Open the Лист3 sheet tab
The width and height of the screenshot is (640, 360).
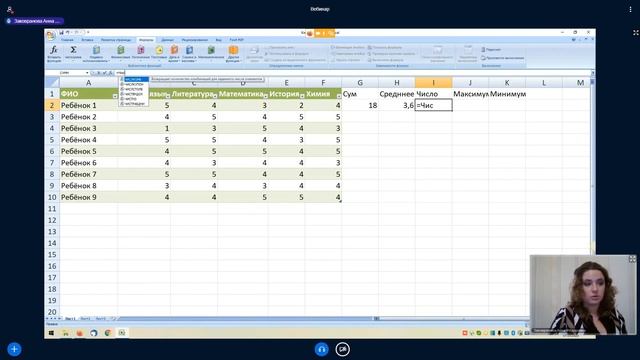click(x=100, y=318)
